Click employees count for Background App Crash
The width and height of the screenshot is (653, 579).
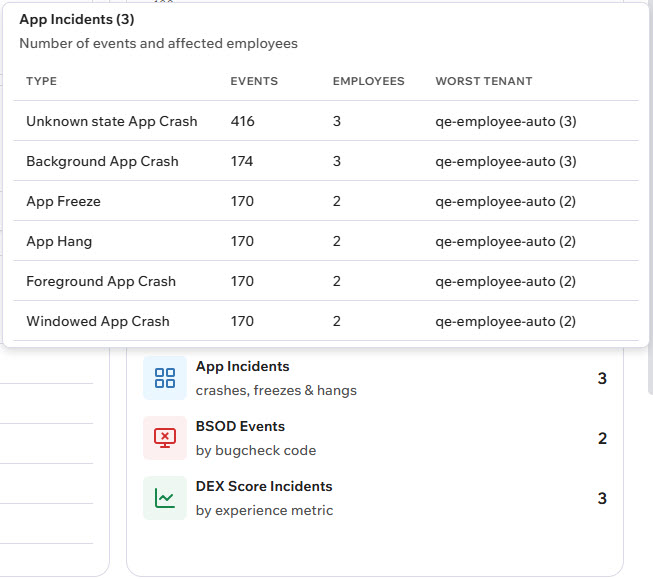[337, 161]
